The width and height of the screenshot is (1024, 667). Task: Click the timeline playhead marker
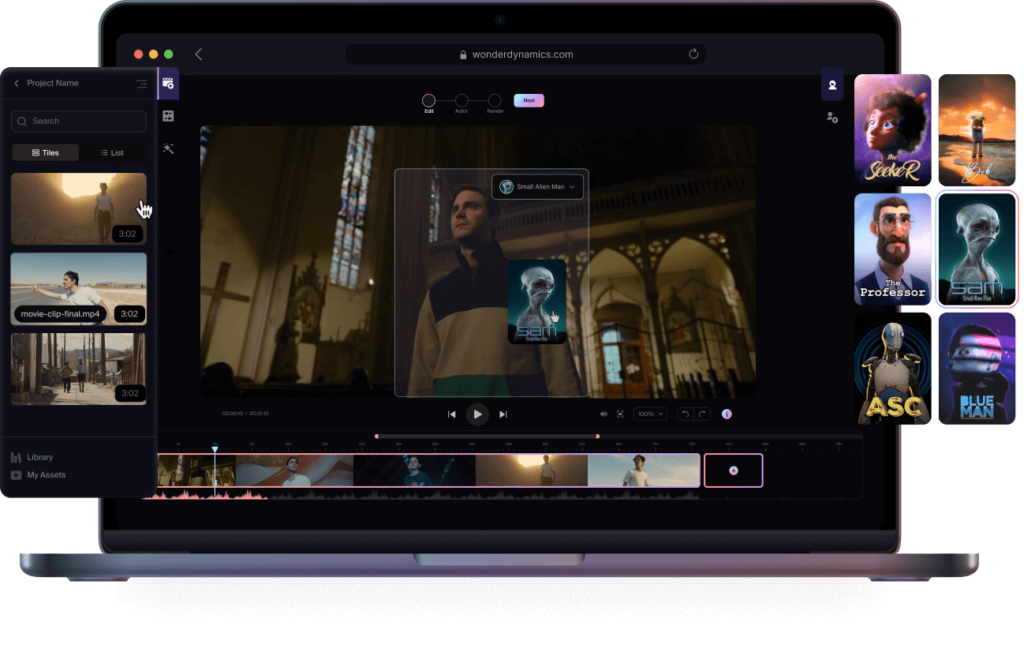(214, 449)
